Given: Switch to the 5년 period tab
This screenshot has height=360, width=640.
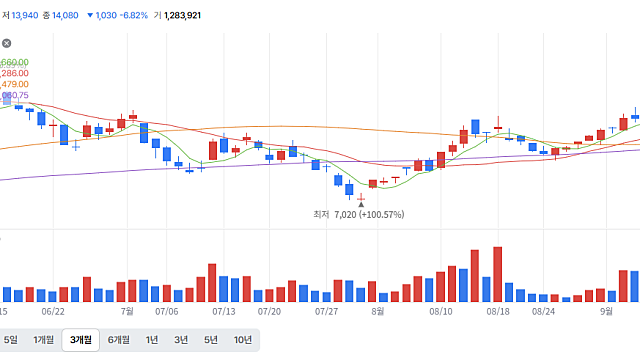Looking at the screenshot, I should [x=211, y=340].
